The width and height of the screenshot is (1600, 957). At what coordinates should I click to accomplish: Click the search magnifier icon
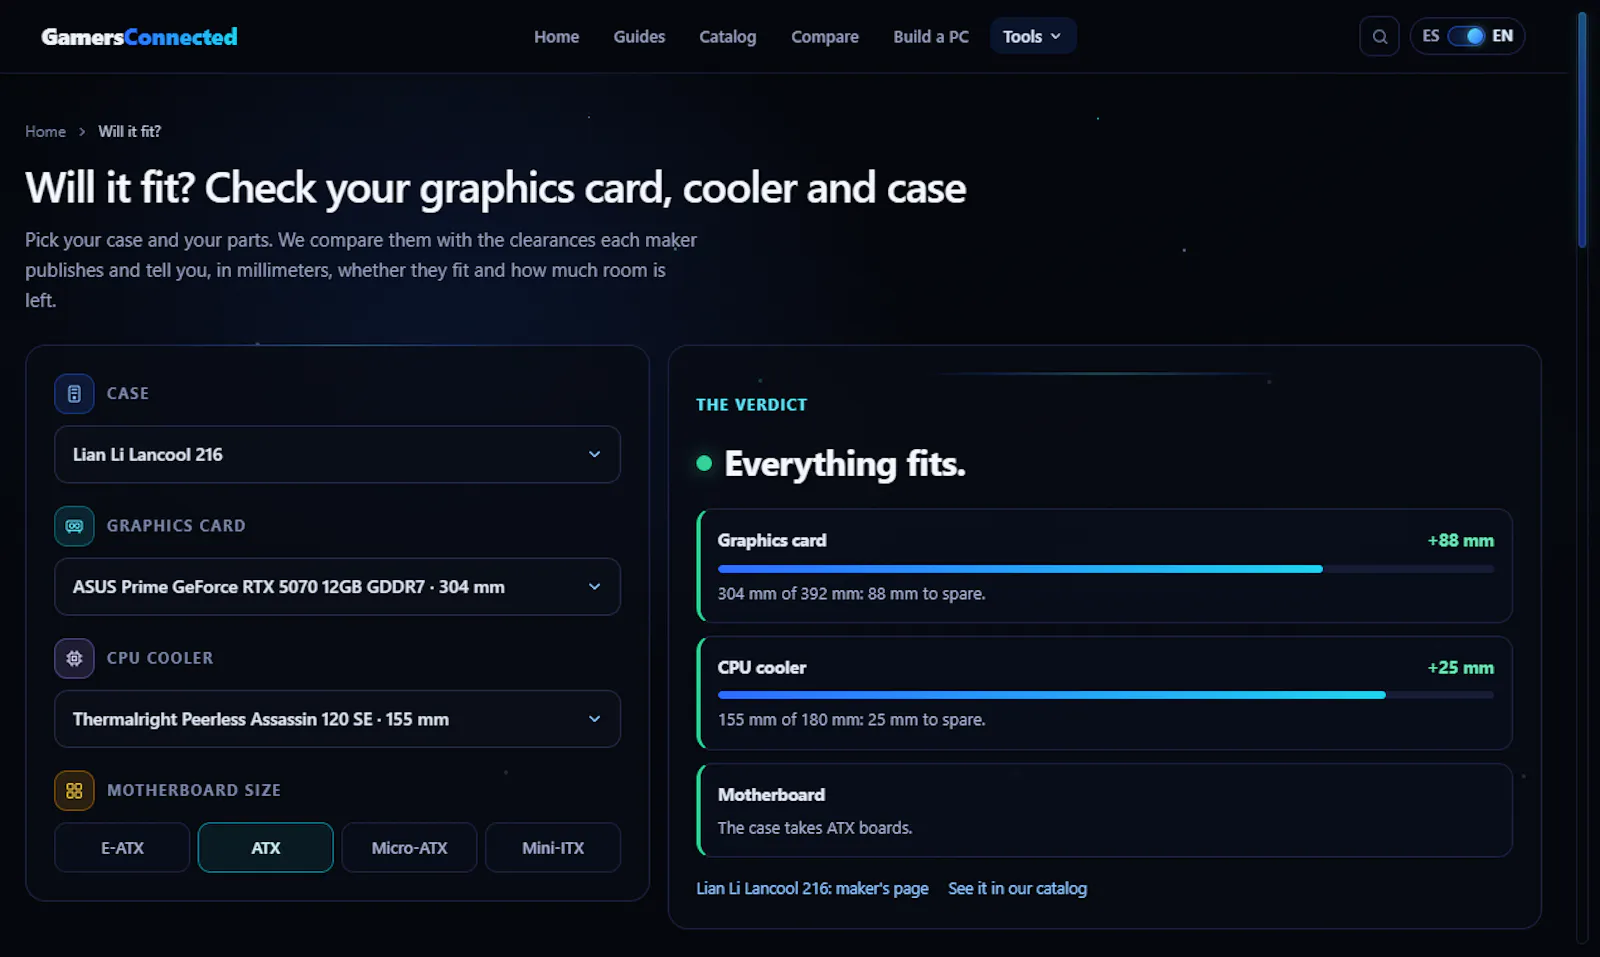[1379, 37]
